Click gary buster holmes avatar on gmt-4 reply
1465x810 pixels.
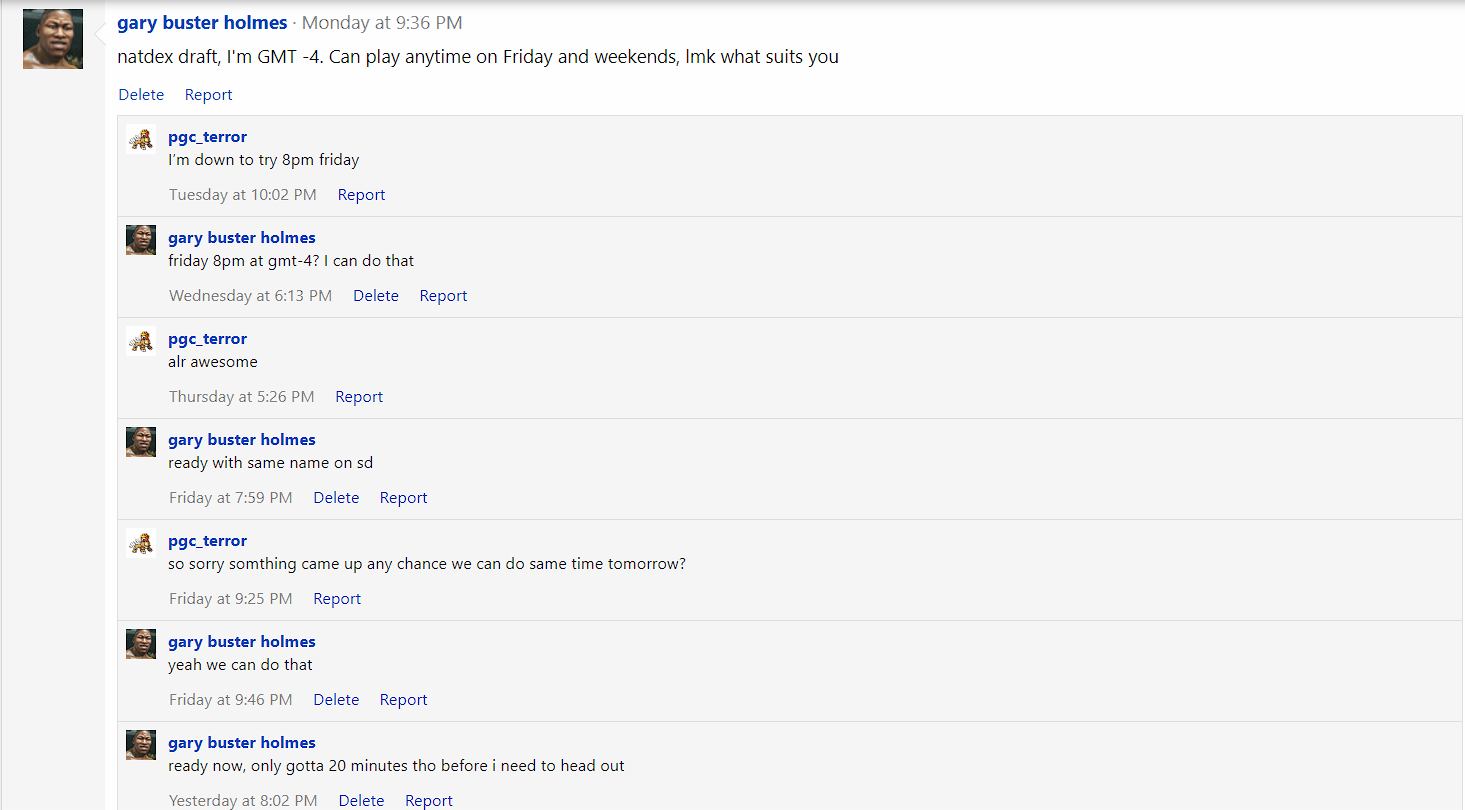click(141, 239)
